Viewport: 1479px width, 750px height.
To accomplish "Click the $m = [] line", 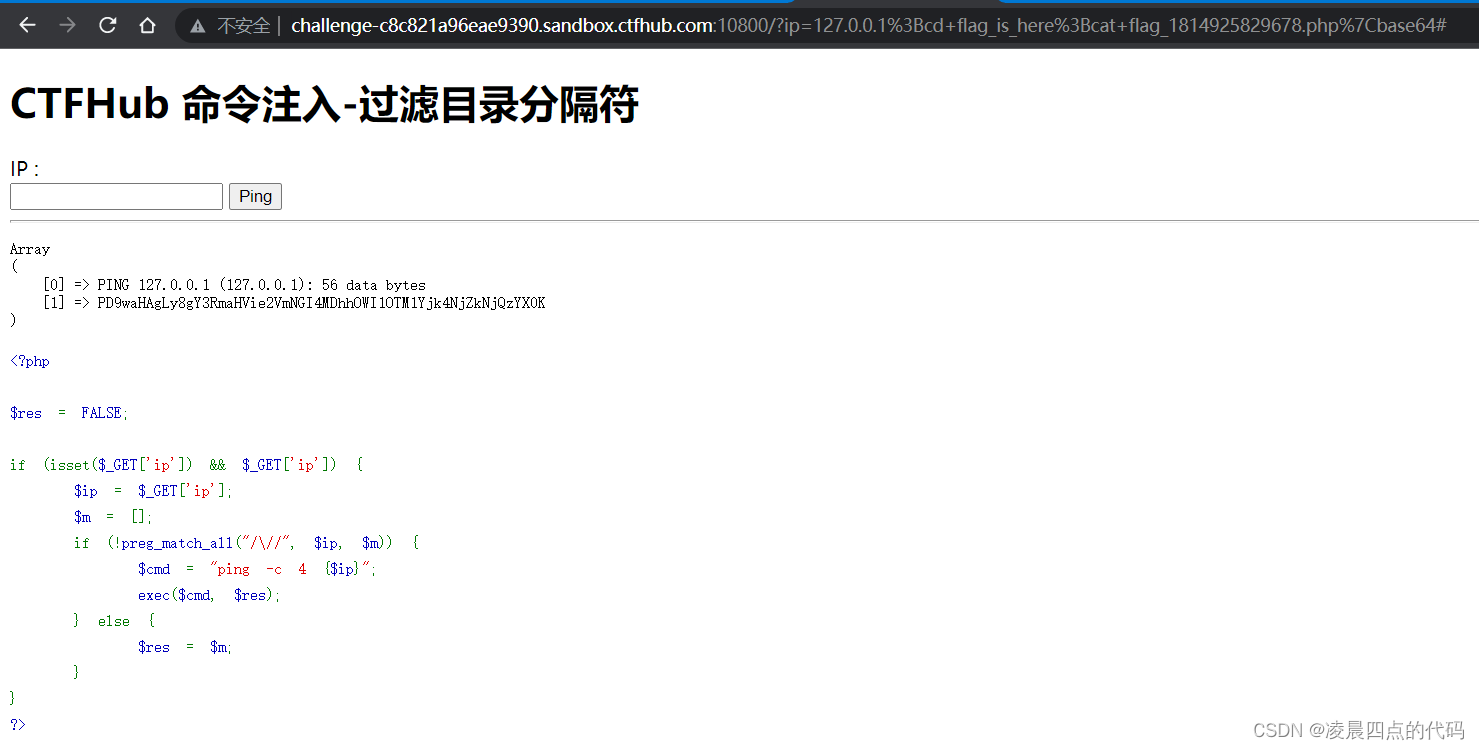I will (113, 517).
